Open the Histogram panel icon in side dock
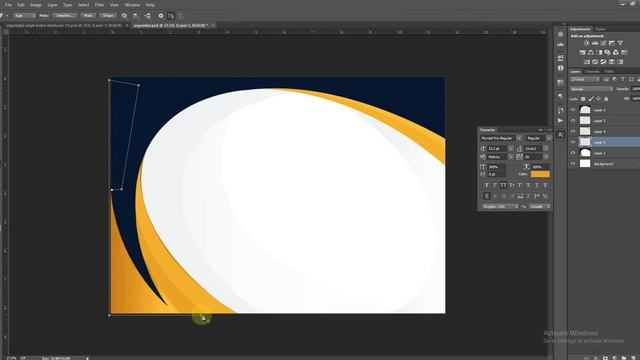The width and height of the screenshot is (640, 360). click(560, 44)
